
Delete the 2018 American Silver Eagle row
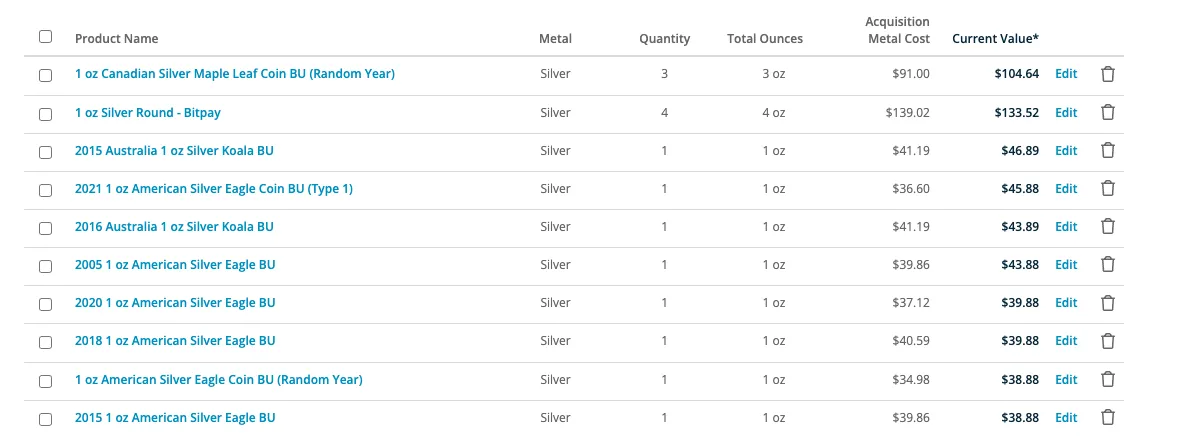[x=1107, y=342]
